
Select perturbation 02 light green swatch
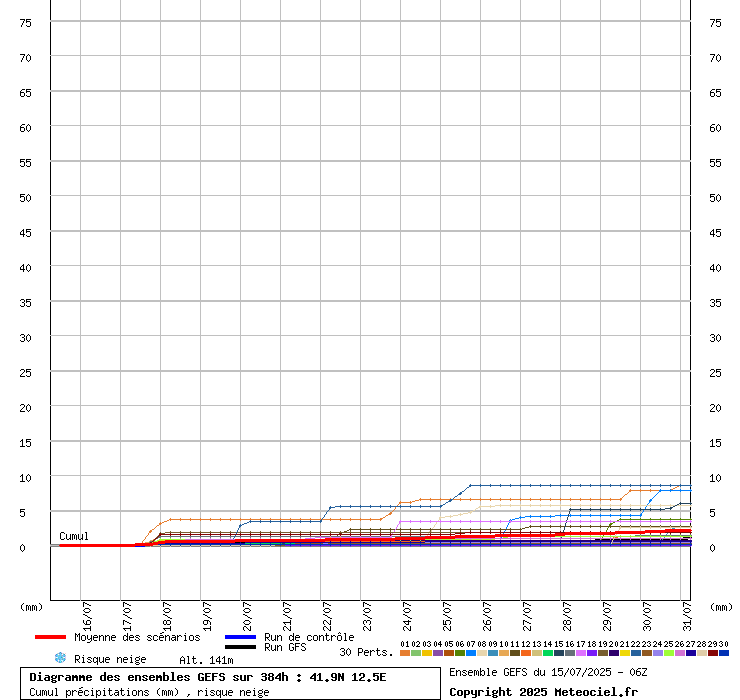pyautogui.click(x=416, y=653)
